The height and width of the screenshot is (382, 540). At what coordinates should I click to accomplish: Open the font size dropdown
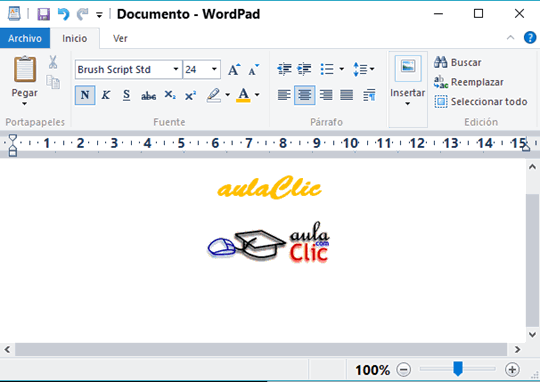[x=214, y=69]
